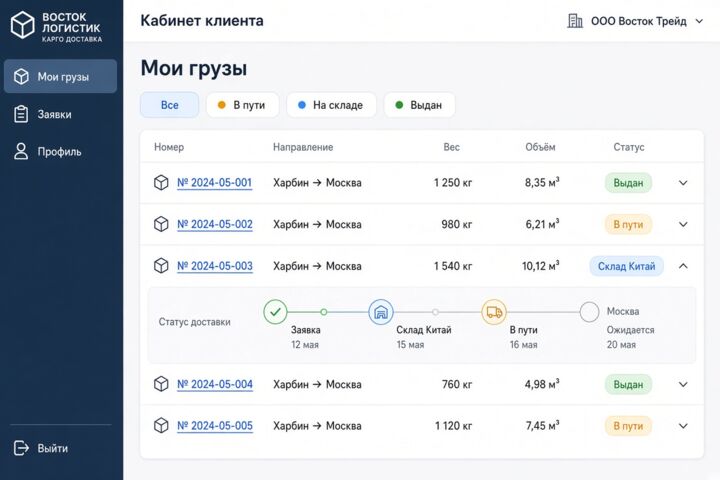Click the weight value 1 250 кг
The image size is (720, 480).
coord(453,183)
